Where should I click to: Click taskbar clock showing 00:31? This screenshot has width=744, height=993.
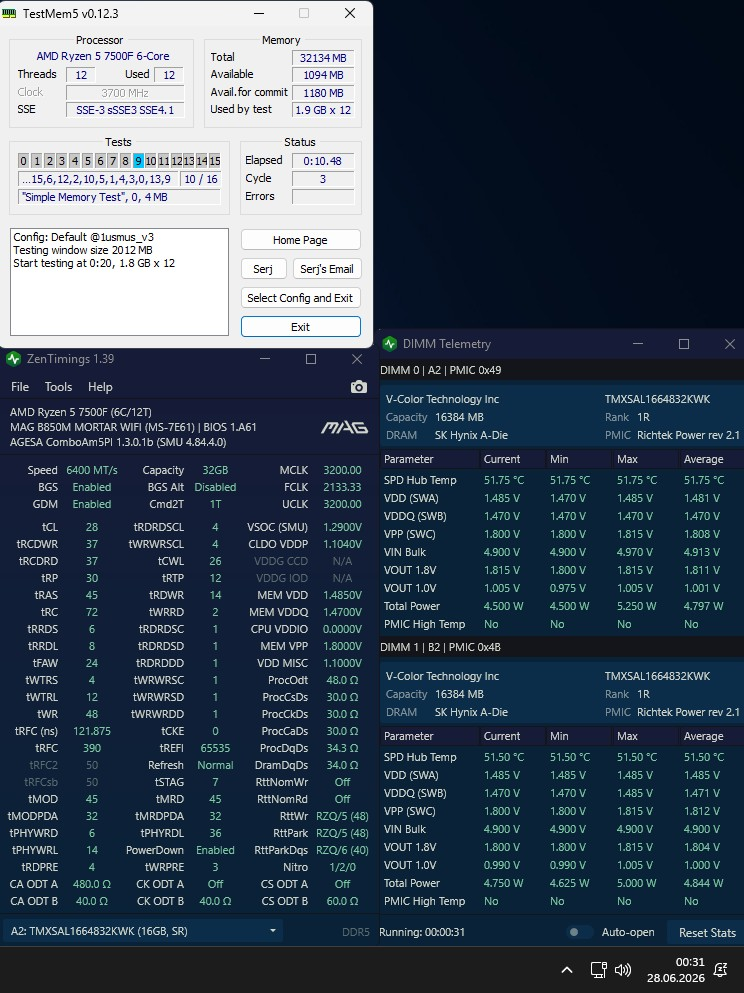(x=690, y=962)
